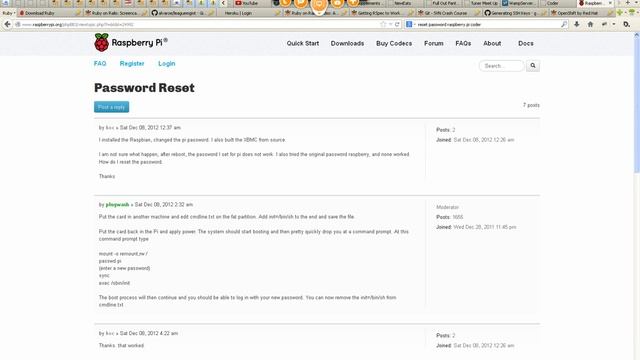Click the browser search bar magnifier icon
Viewport: 640px width, 360px height.
pyautogui.click(x=564, y=24)
